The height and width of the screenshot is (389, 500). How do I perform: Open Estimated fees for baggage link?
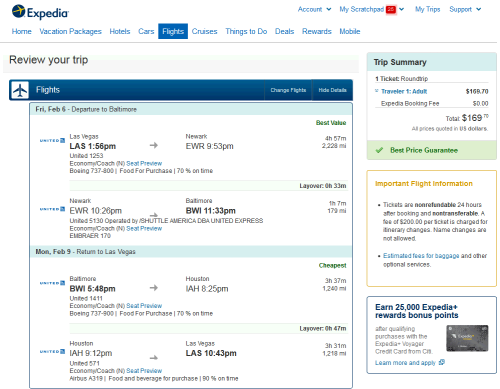tap(421, 256)
